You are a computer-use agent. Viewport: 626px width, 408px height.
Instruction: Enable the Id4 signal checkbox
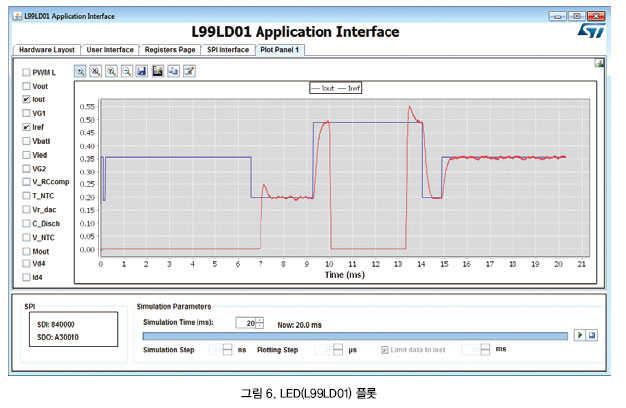coord(26,277)
